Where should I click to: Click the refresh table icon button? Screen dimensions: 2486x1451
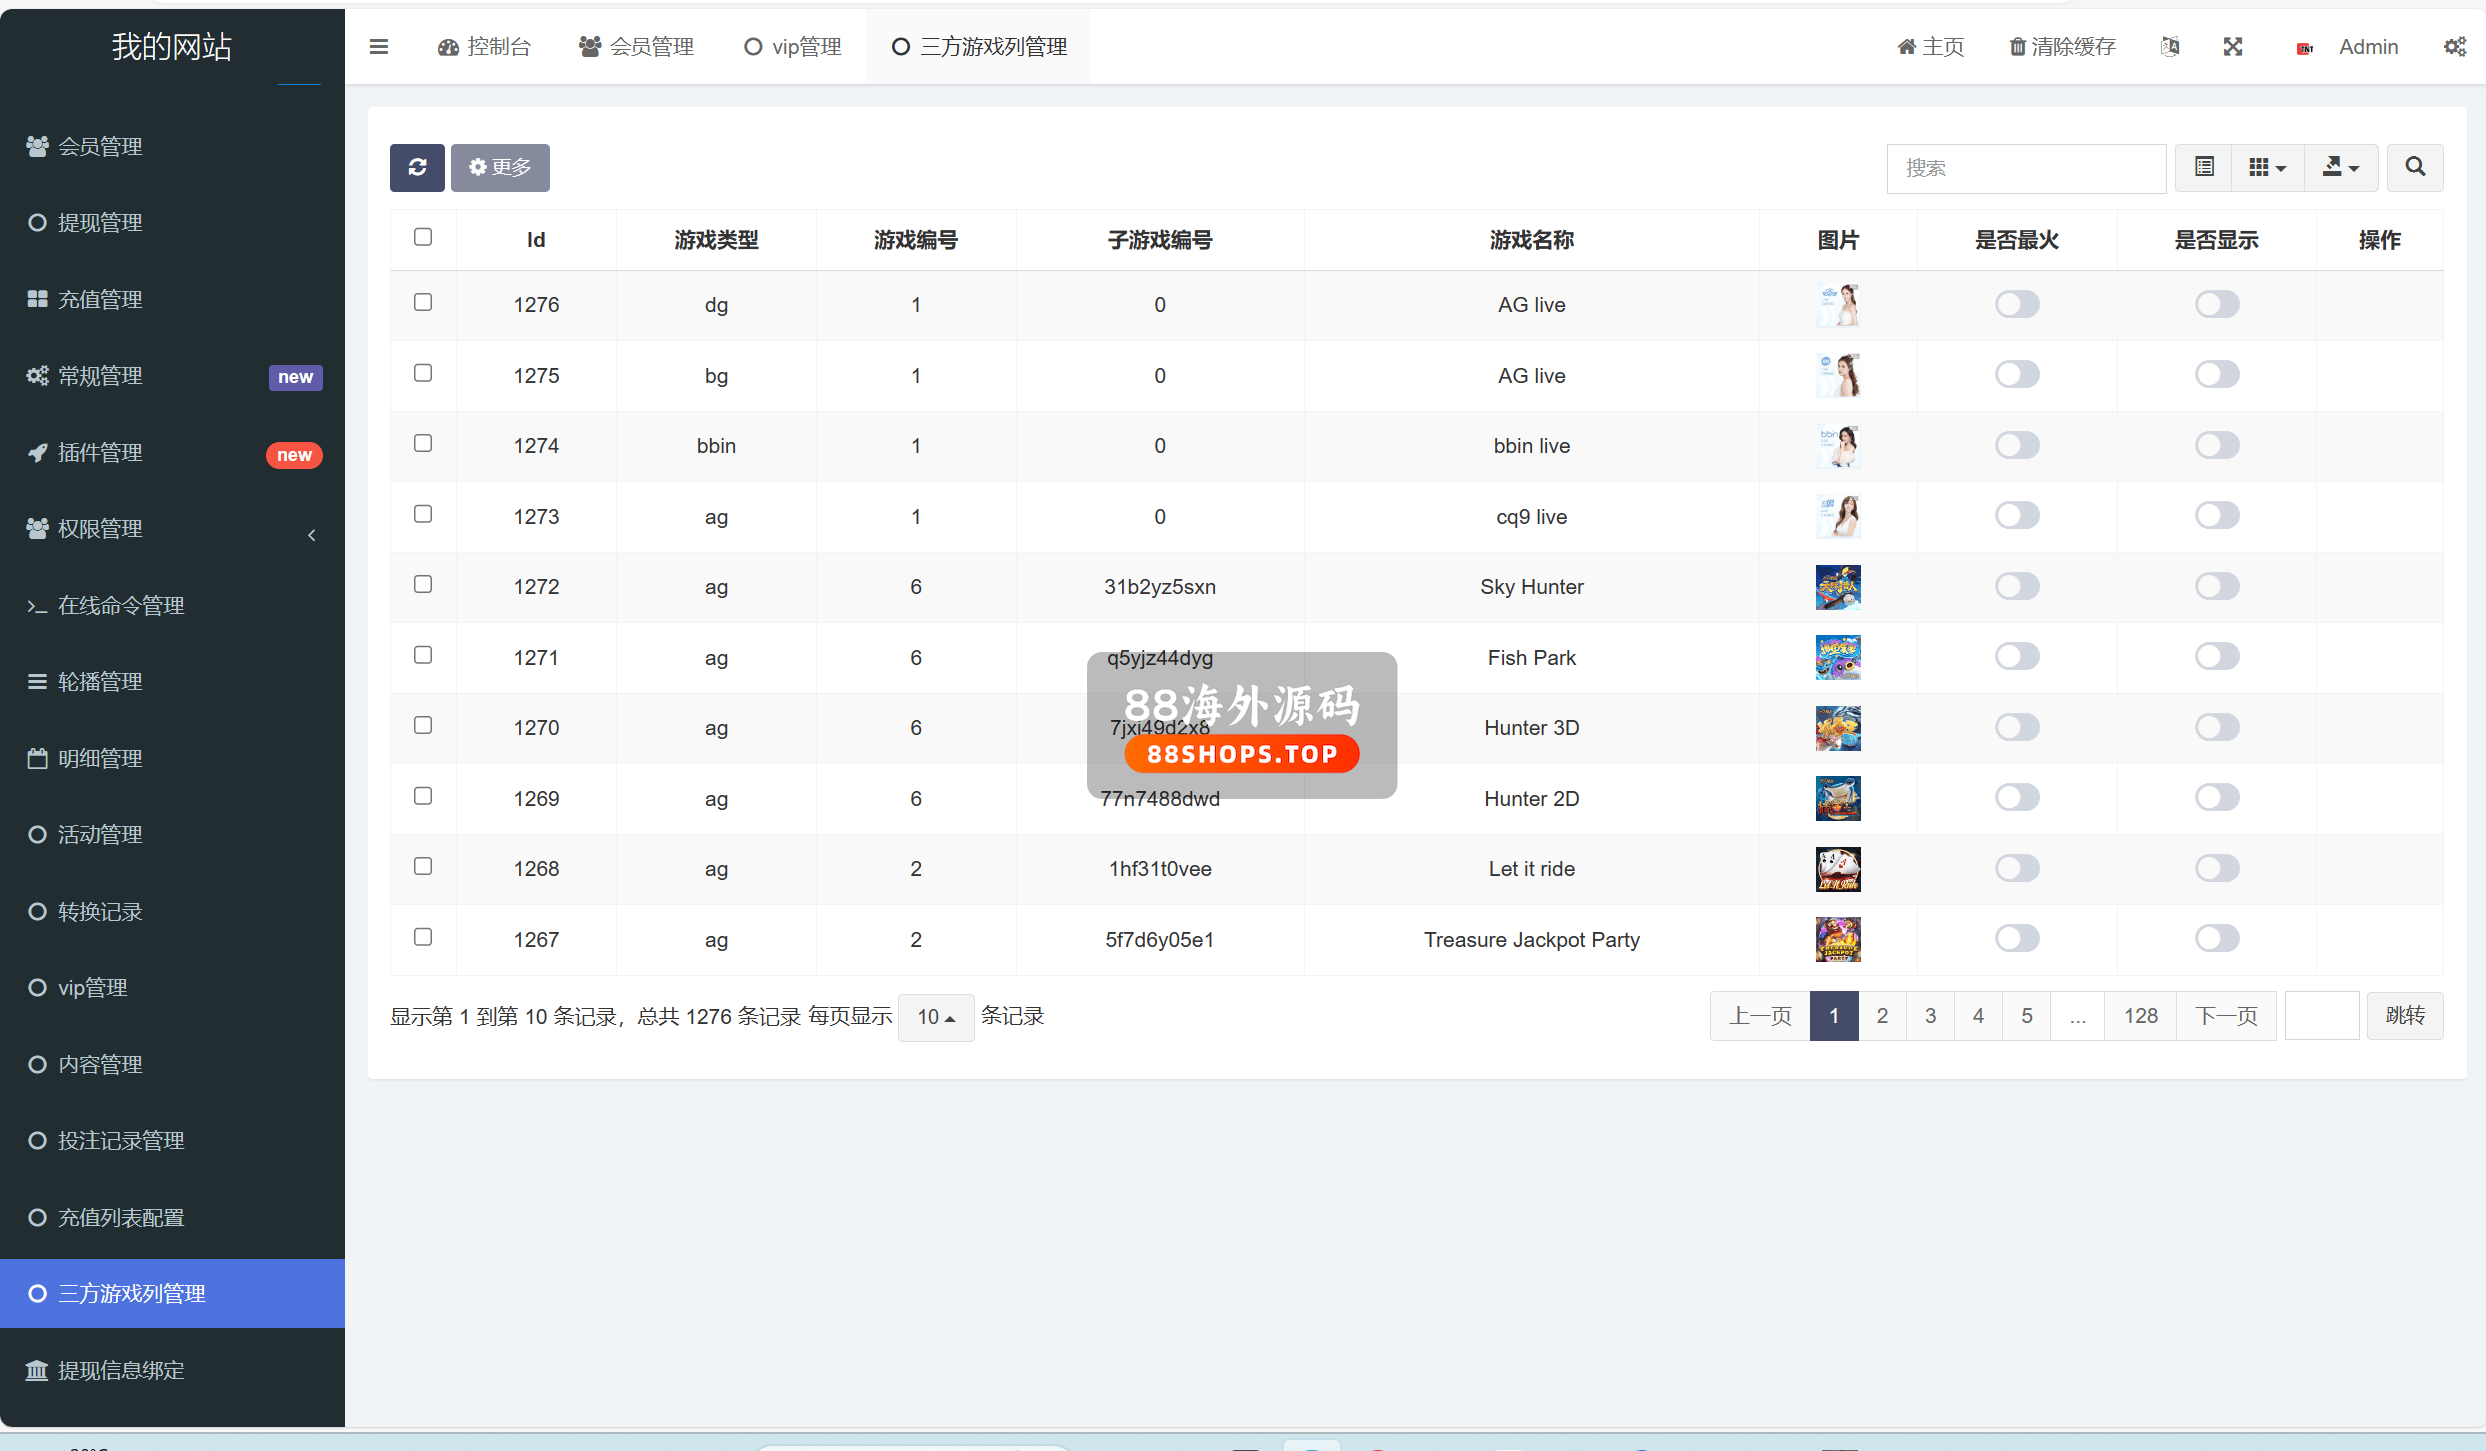(417, 167)
